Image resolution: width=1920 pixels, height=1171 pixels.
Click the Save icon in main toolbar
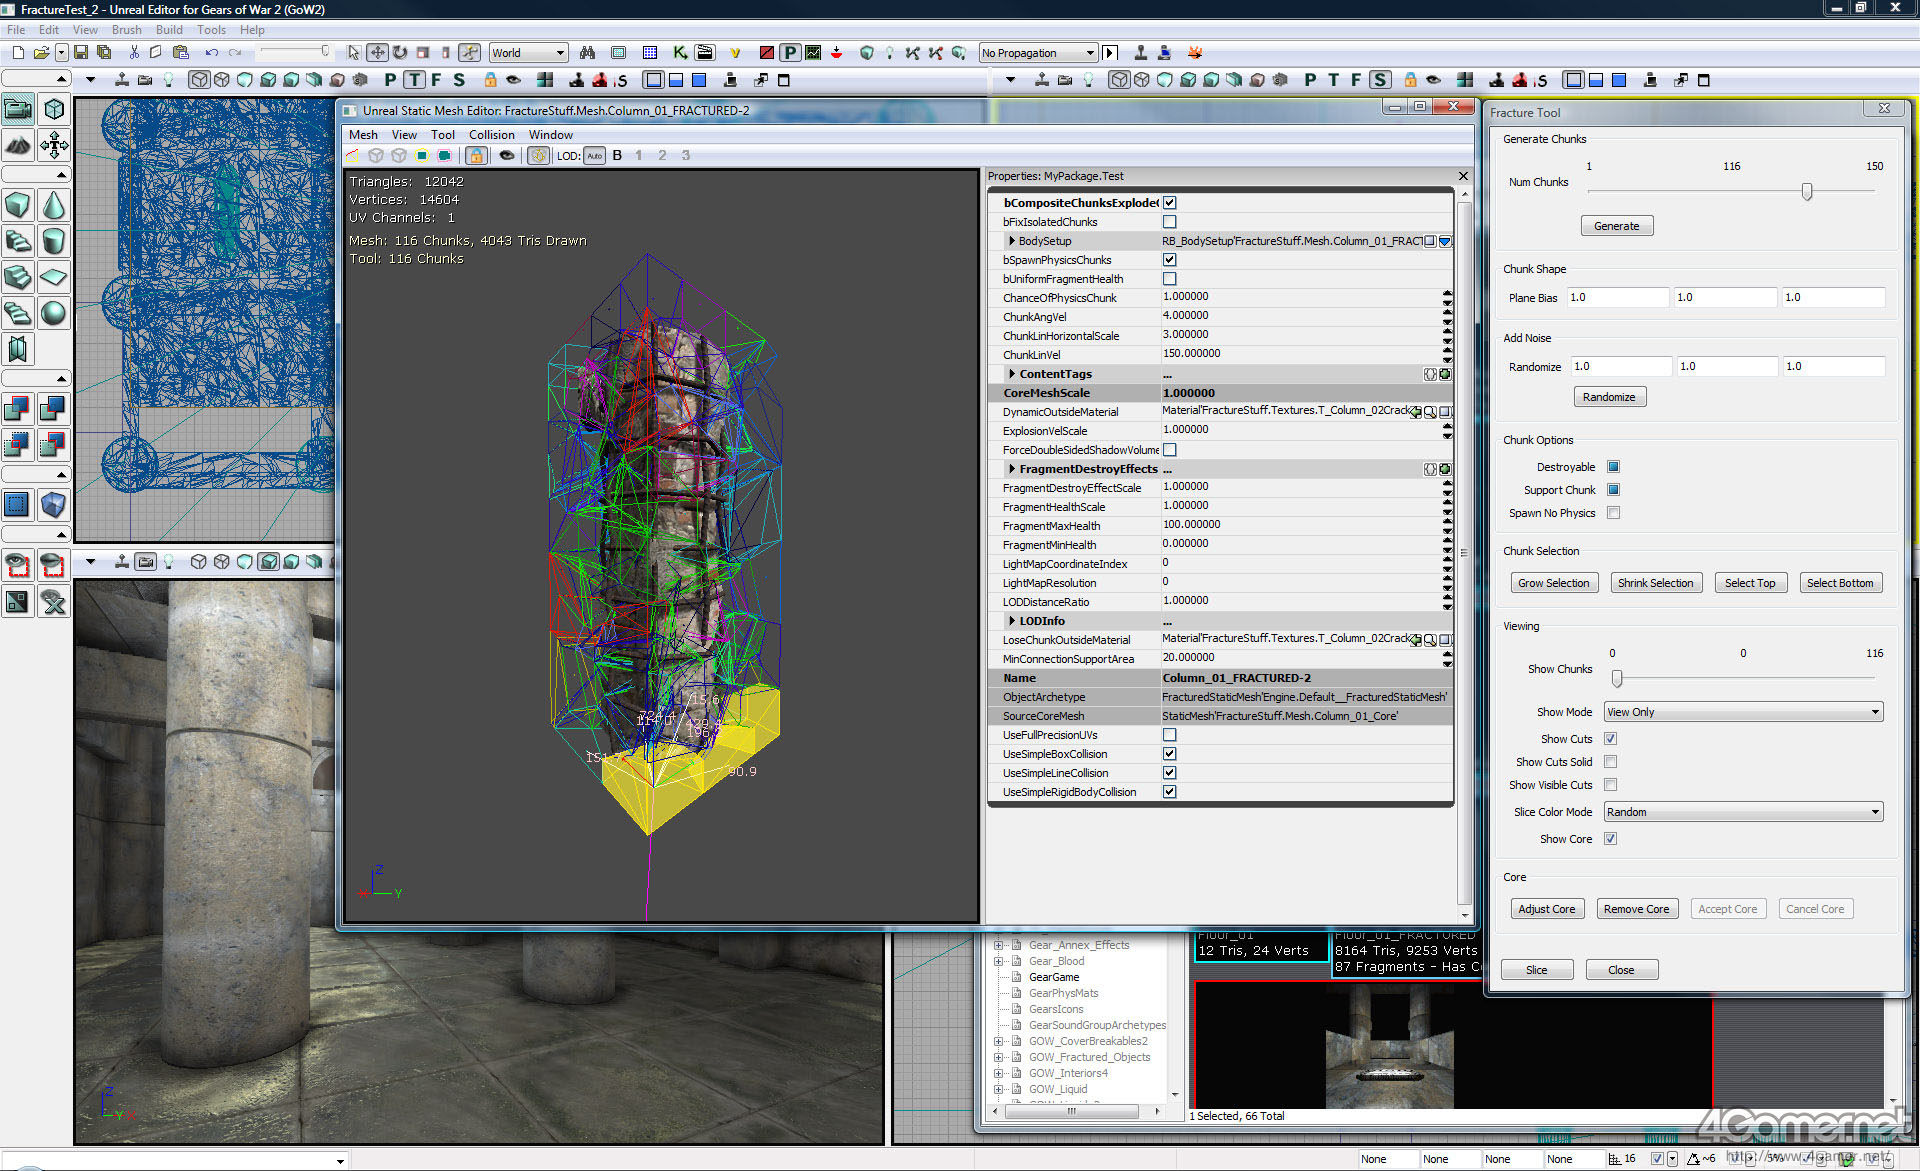81,53
